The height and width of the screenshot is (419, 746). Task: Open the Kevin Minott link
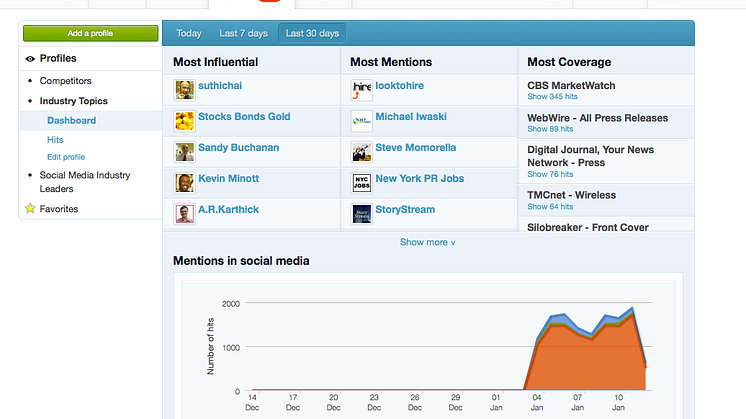pos(228,178)
